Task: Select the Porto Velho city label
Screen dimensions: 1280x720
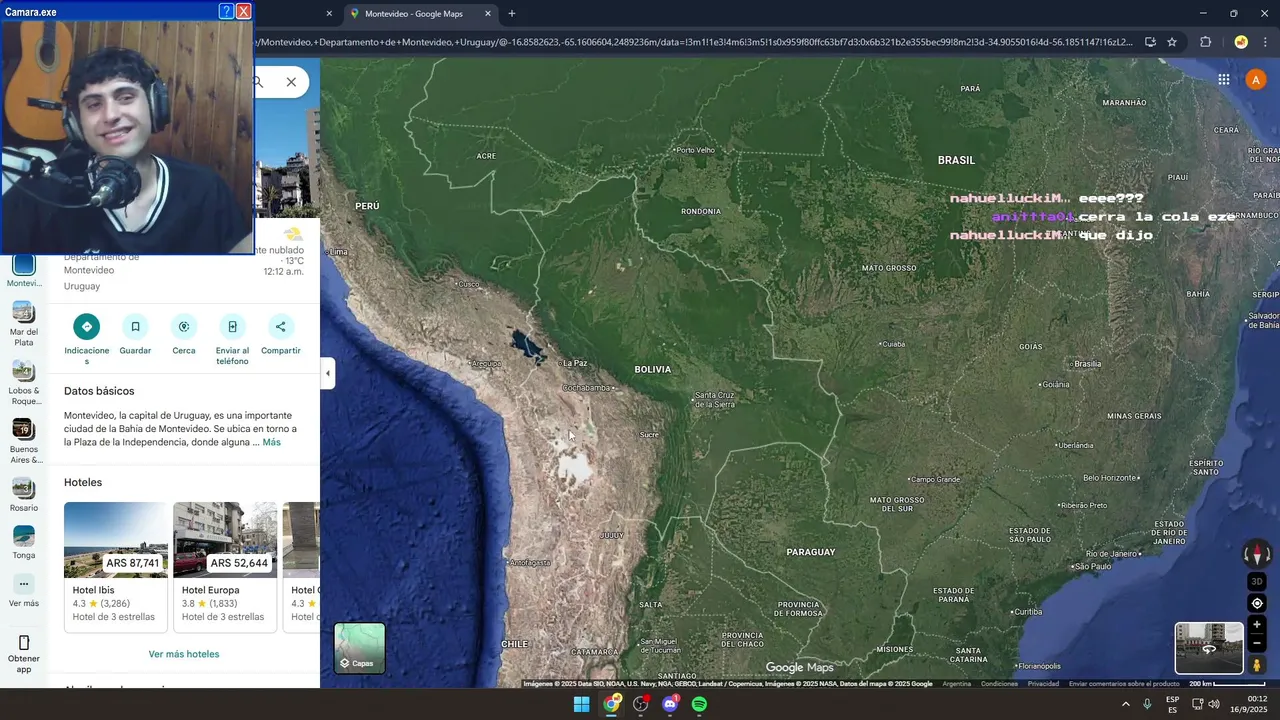Action: (x=695, y=150)
